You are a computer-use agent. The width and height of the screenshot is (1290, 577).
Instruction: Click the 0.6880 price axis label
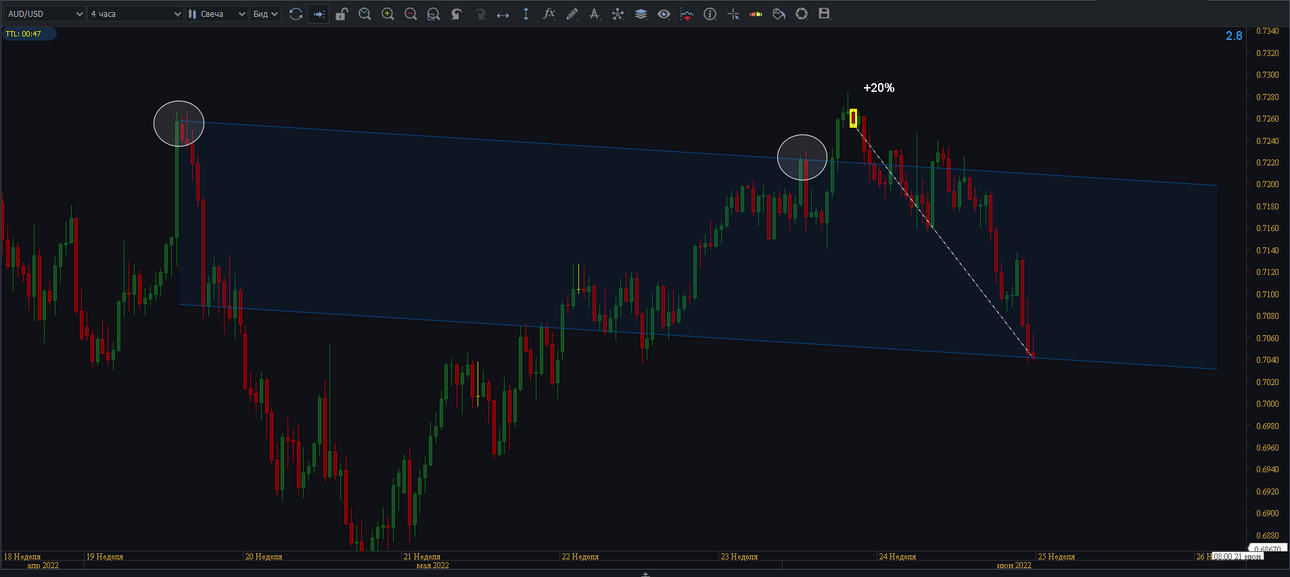pos(1267,536)
